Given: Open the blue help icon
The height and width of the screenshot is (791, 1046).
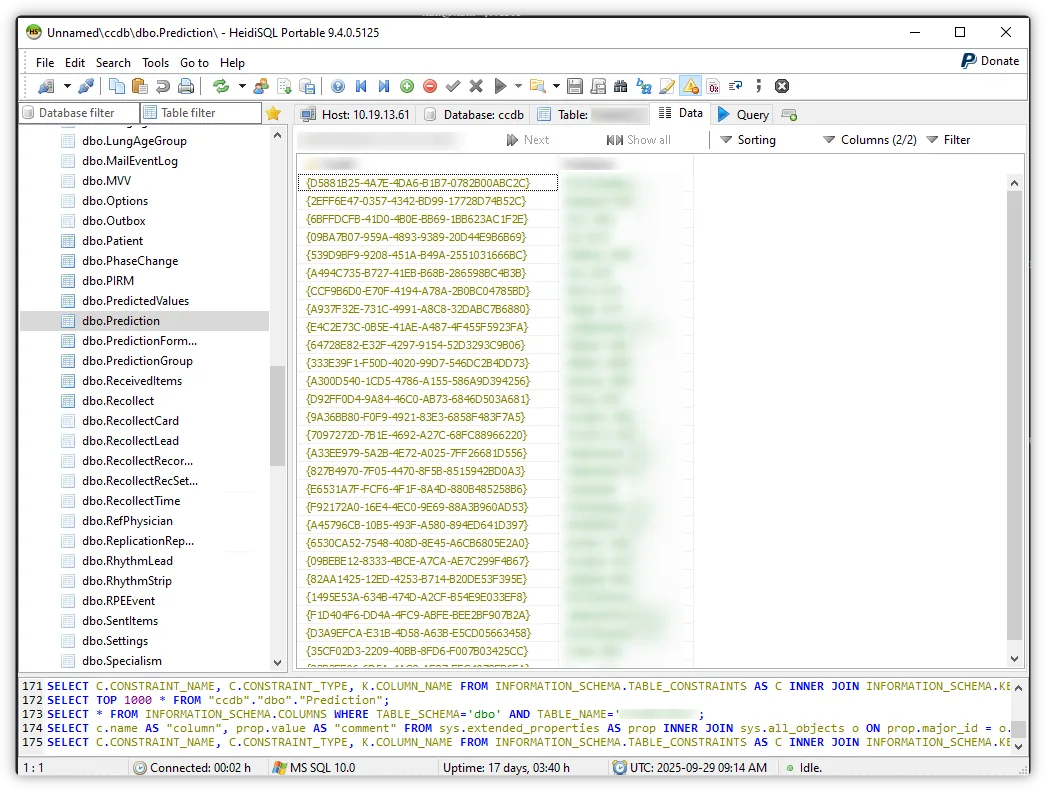Looking at the screenshot, I should click(x=338, y=86).
